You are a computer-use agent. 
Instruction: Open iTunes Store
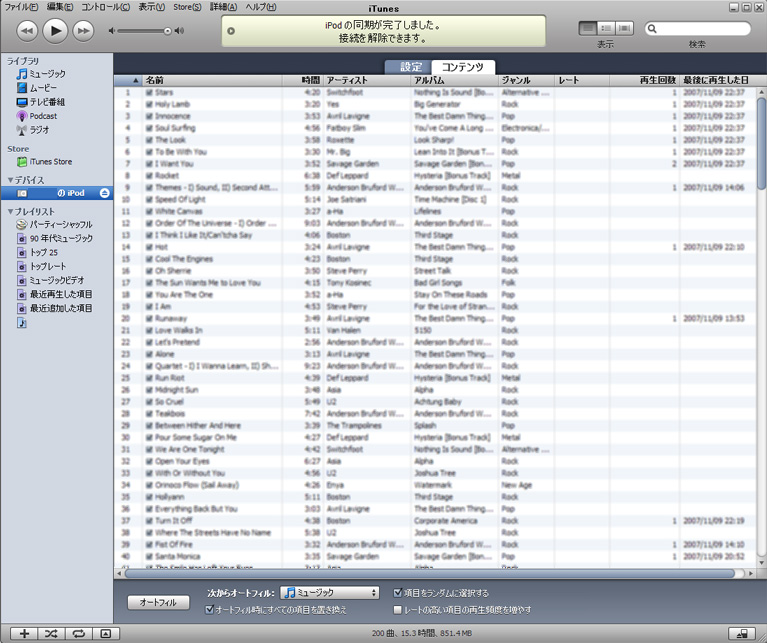pos(45,162)
